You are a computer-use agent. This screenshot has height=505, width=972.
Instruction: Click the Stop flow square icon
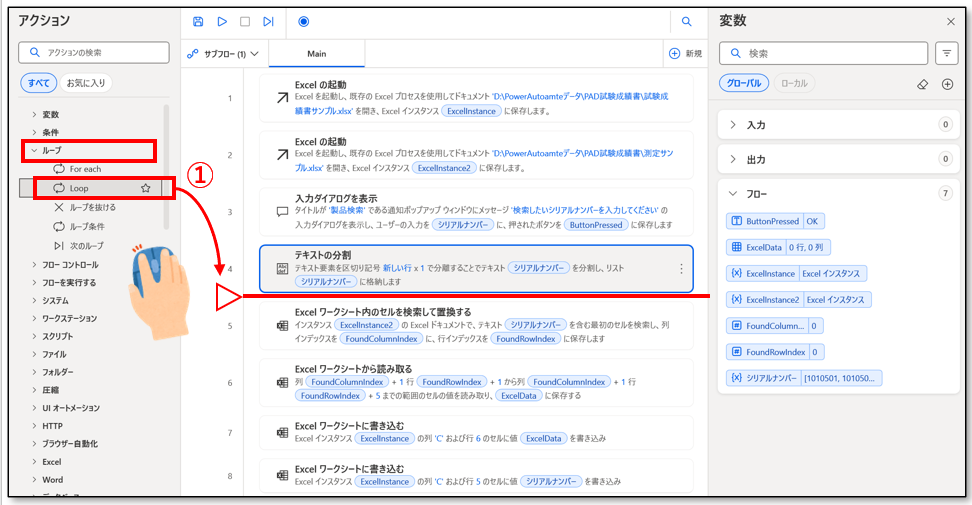point(245,21)
